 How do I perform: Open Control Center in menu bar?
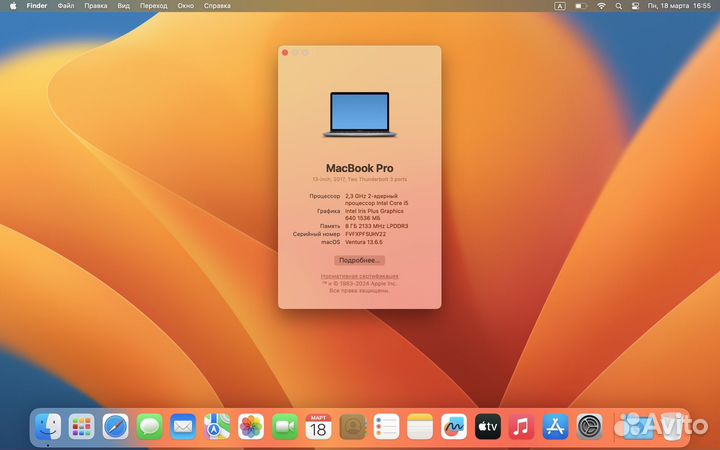(x=635, y=6)
